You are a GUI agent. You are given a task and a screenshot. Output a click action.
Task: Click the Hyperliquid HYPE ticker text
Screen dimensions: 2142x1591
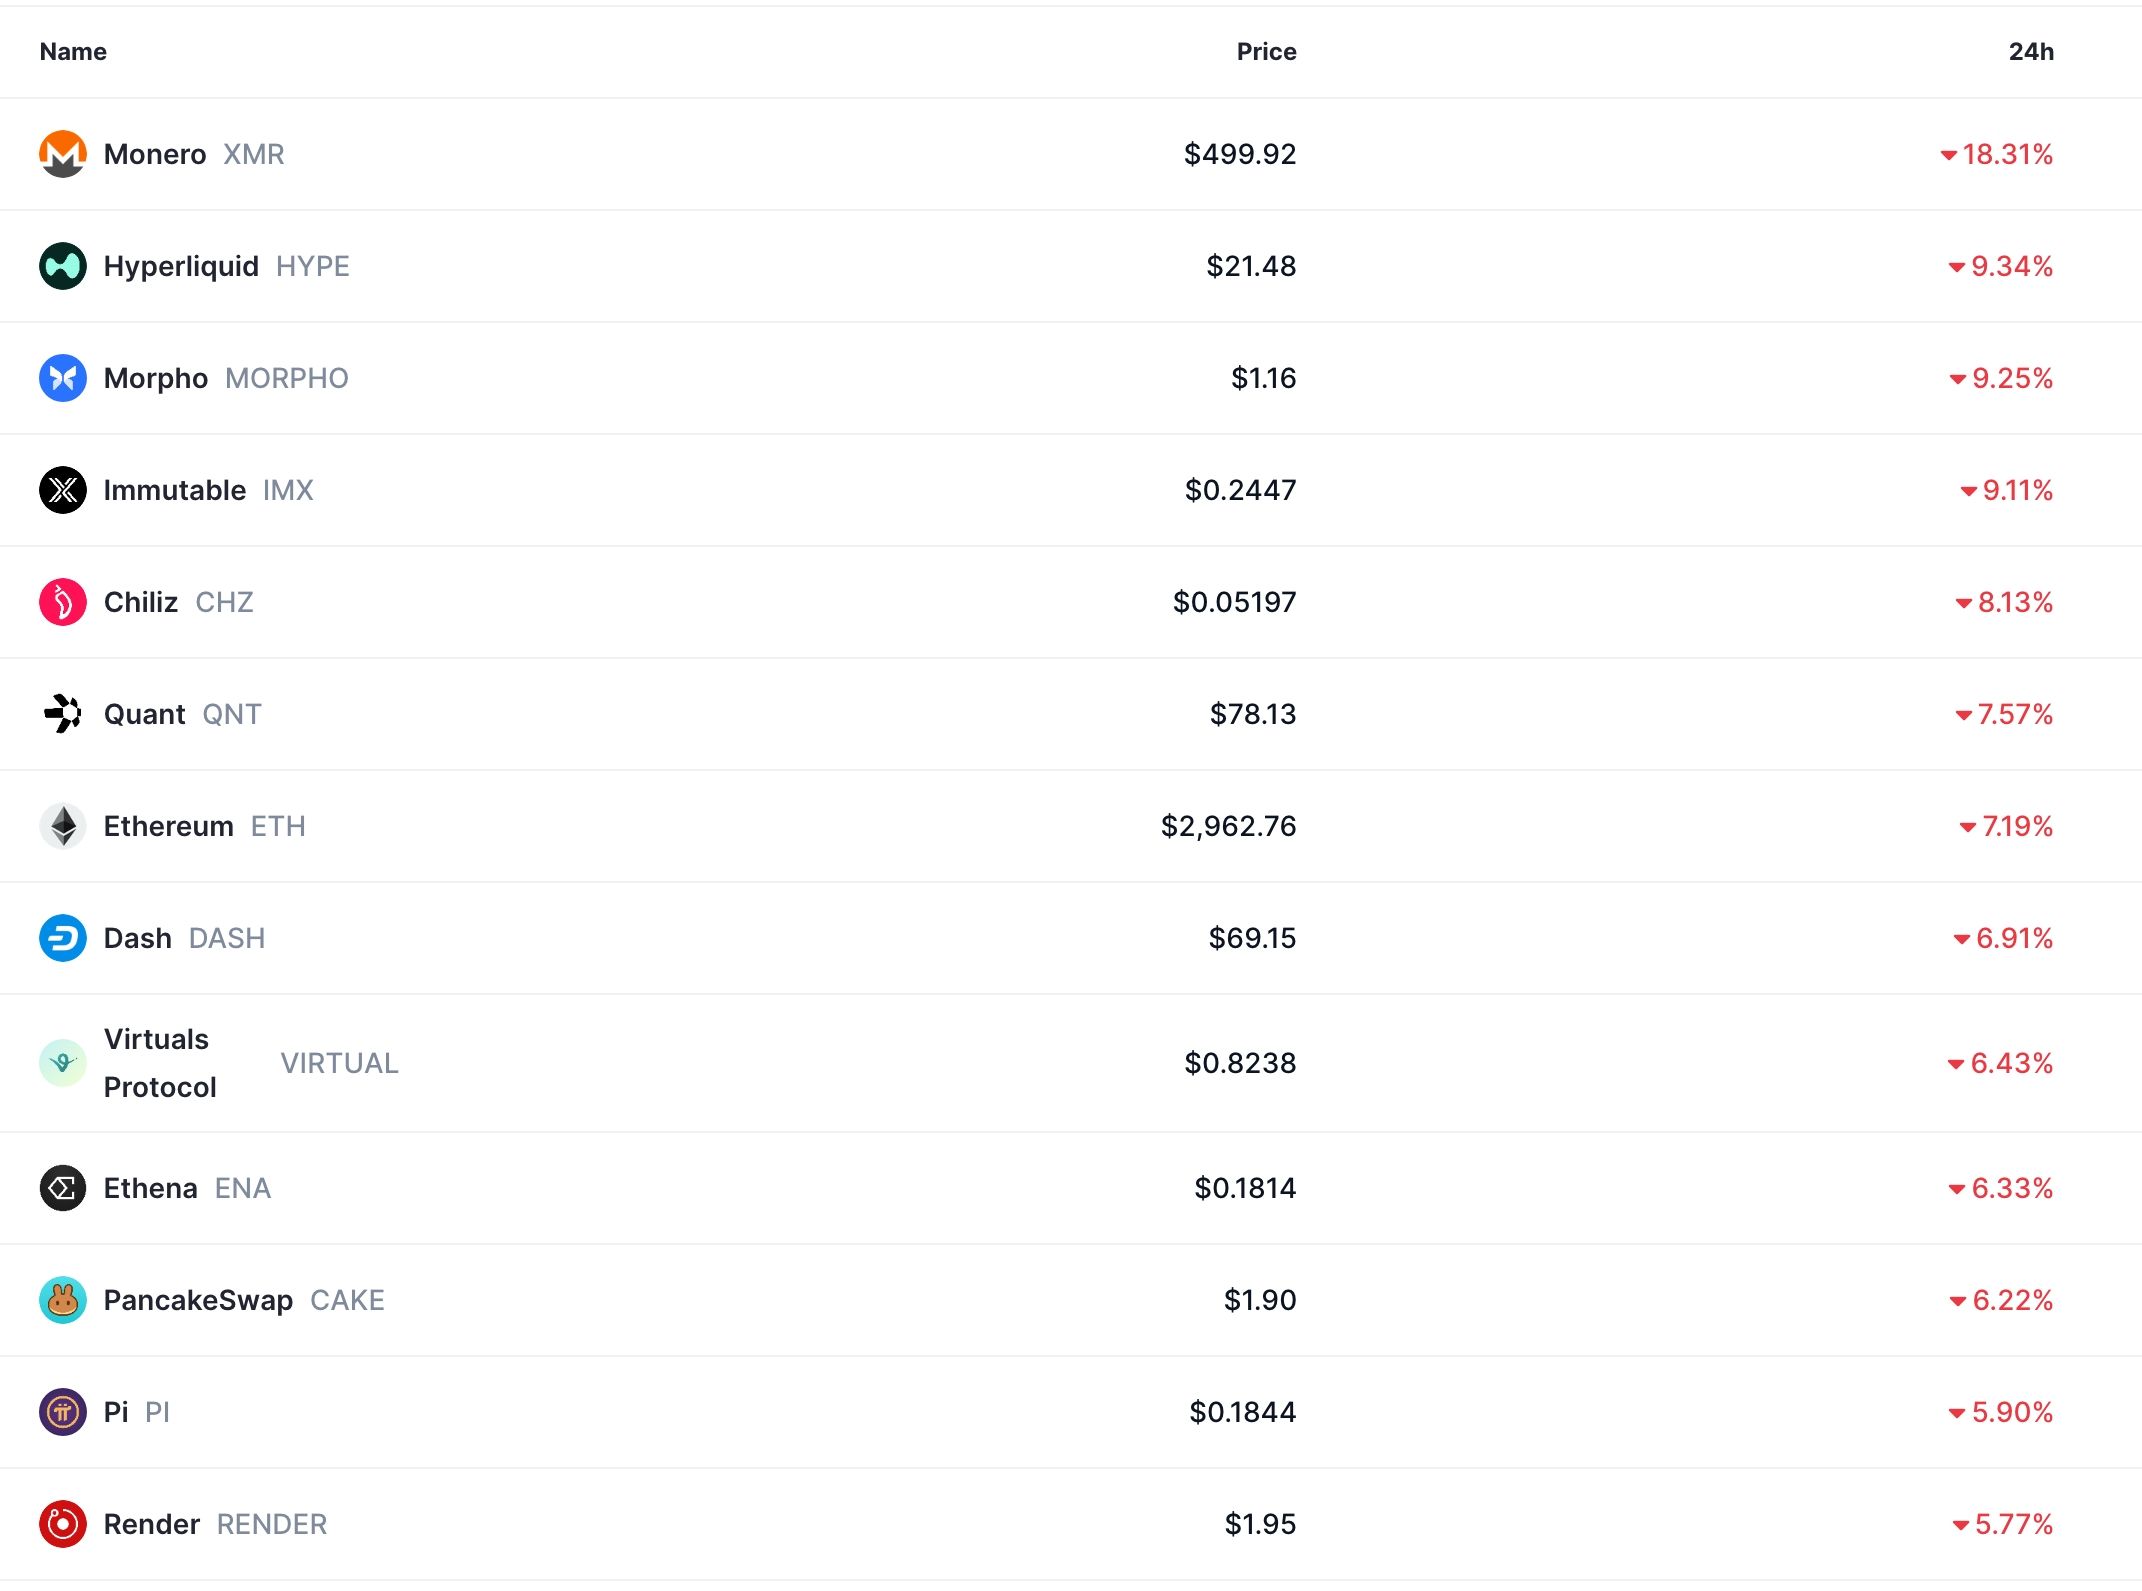click(x=313, y=266)
